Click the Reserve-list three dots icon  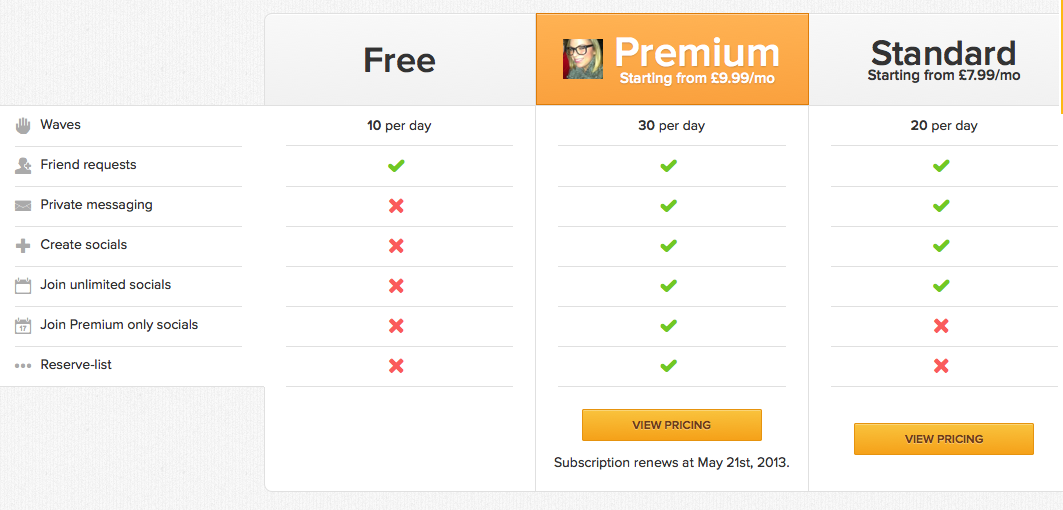[x=23, y=366]
